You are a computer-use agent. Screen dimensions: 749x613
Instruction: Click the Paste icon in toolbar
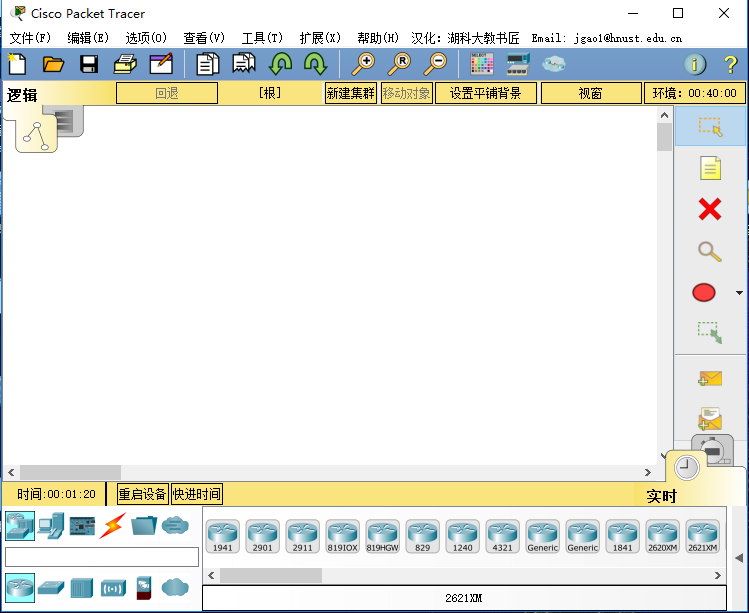pos(244,64)
